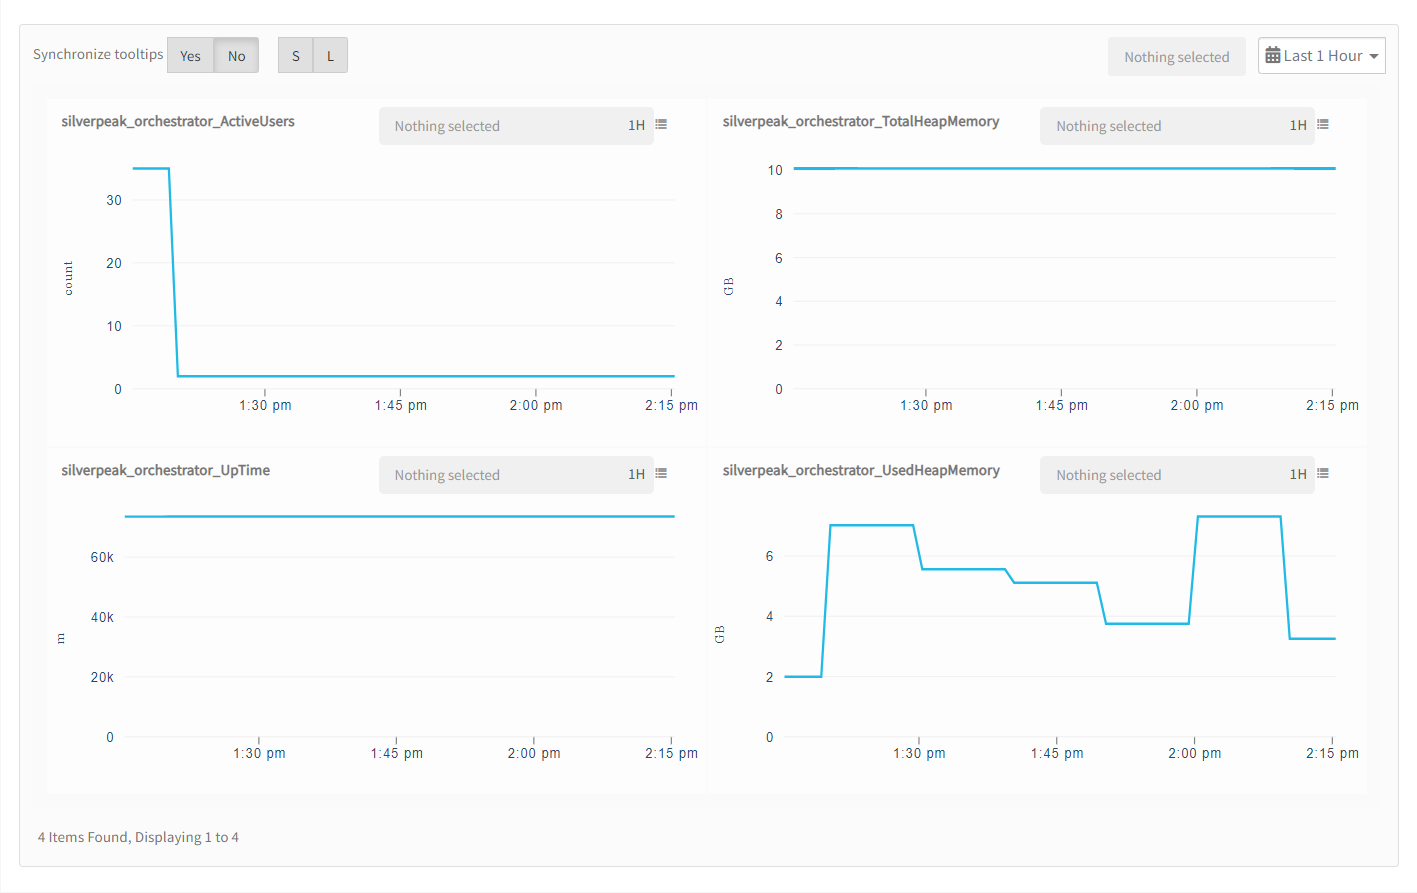
Task: Click the calendar icon in the time range selector
Action: [x=1274, y=55]
